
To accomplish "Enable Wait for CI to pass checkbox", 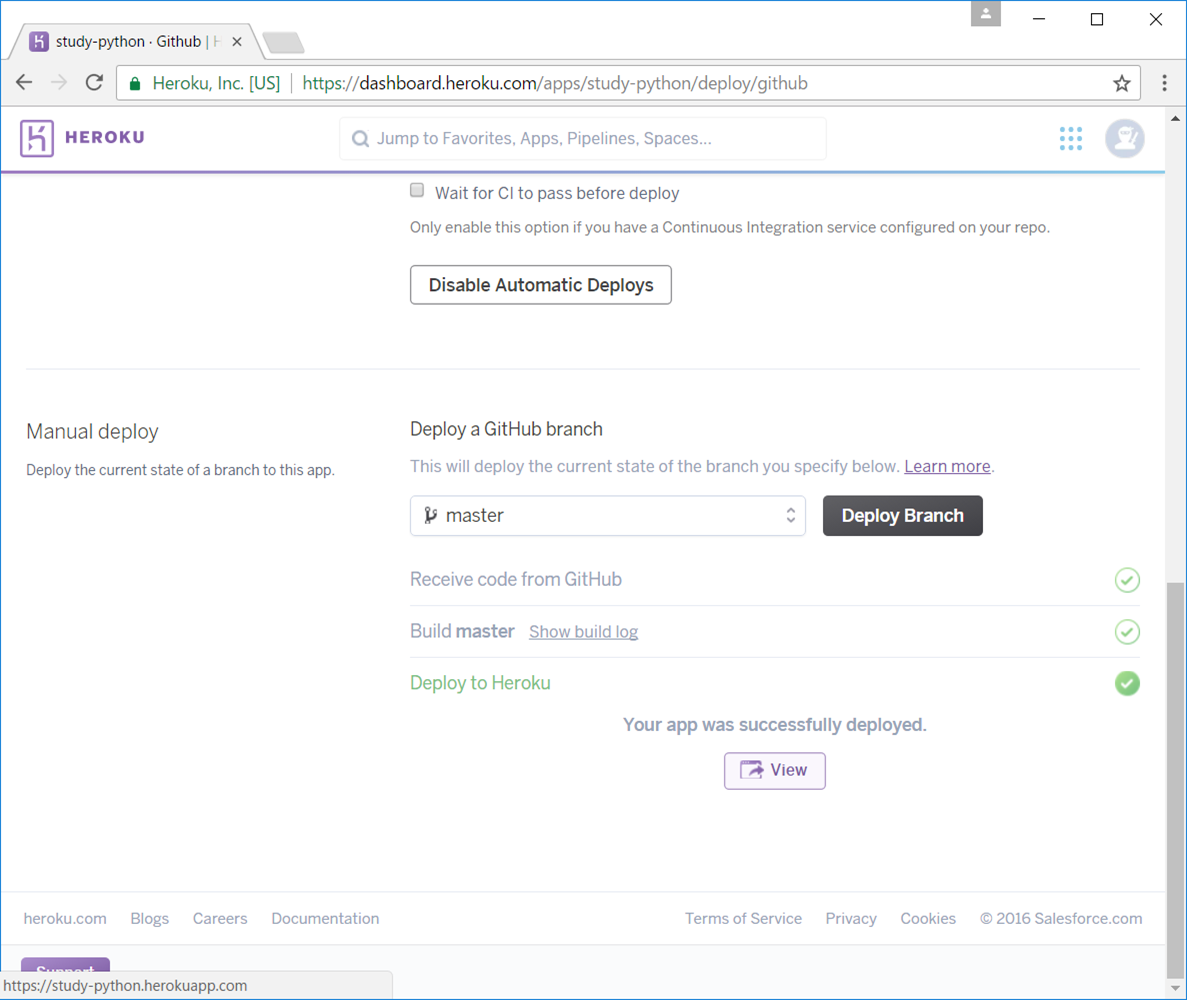I will pyautogui.click(x=417, y=191).
